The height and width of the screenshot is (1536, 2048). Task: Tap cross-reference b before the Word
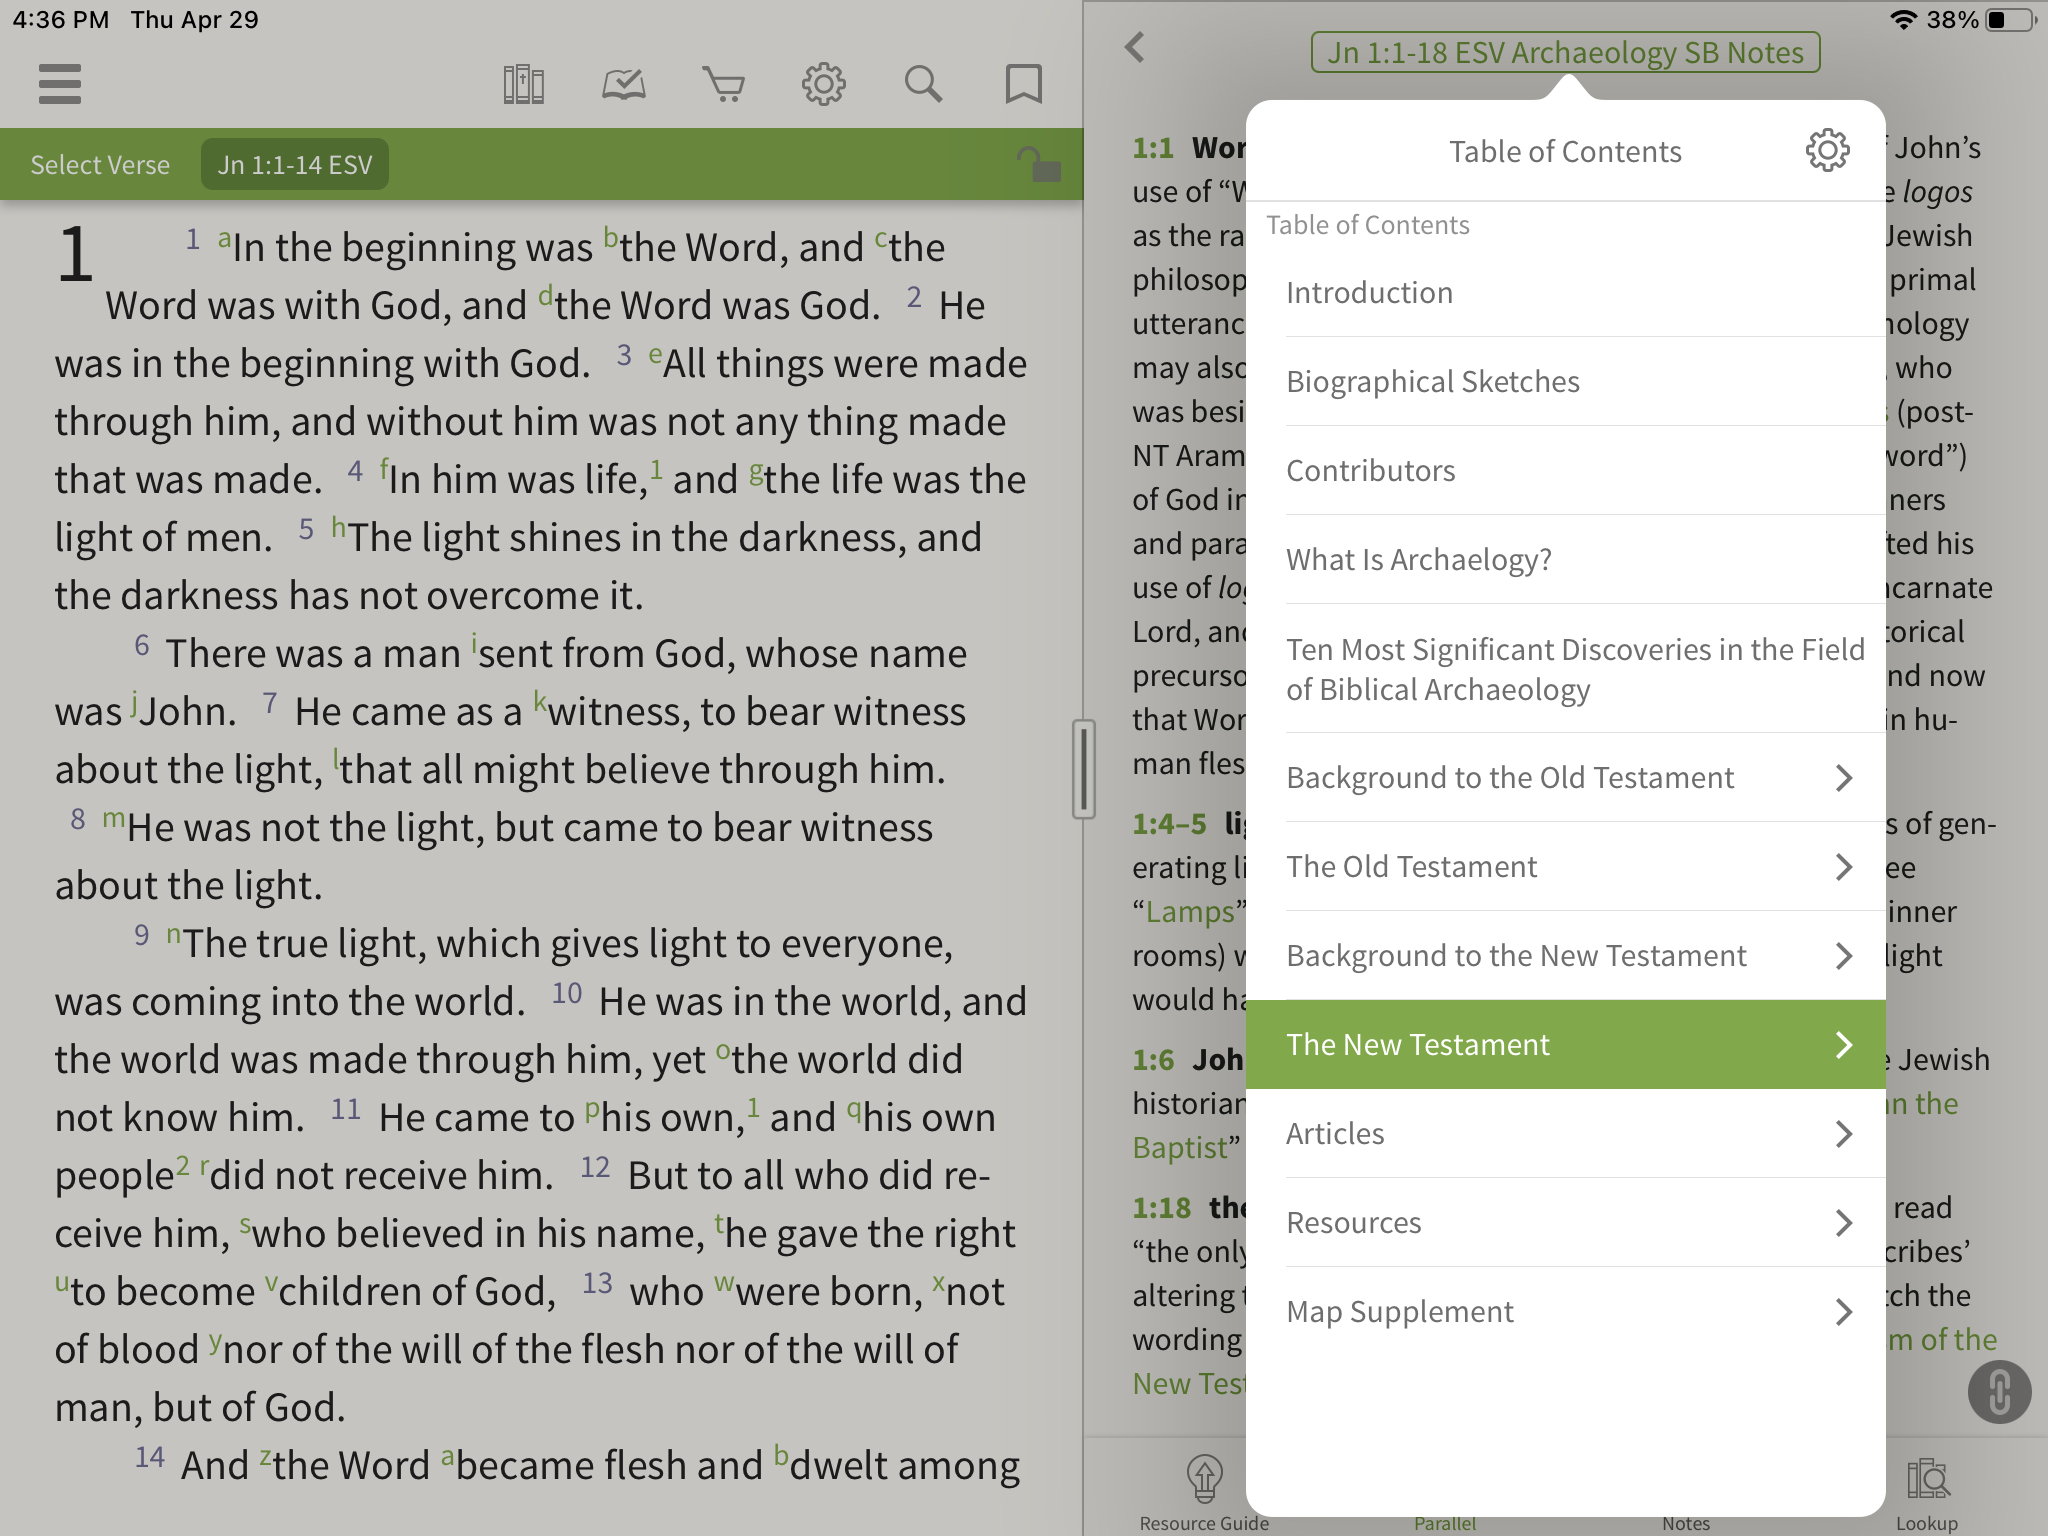tap(611, 238)
